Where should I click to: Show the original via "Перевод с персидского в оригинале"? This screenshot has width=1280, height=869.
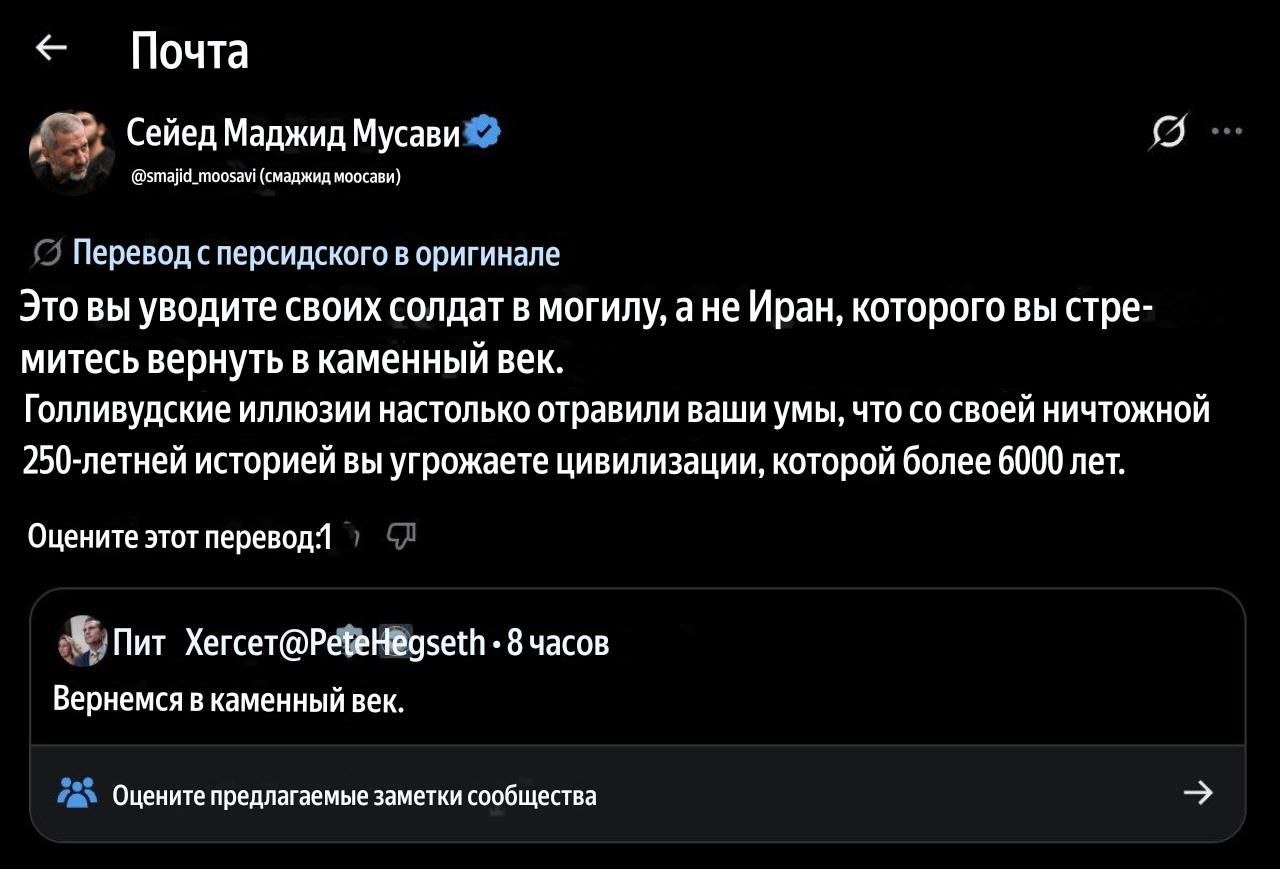(316, 254)
